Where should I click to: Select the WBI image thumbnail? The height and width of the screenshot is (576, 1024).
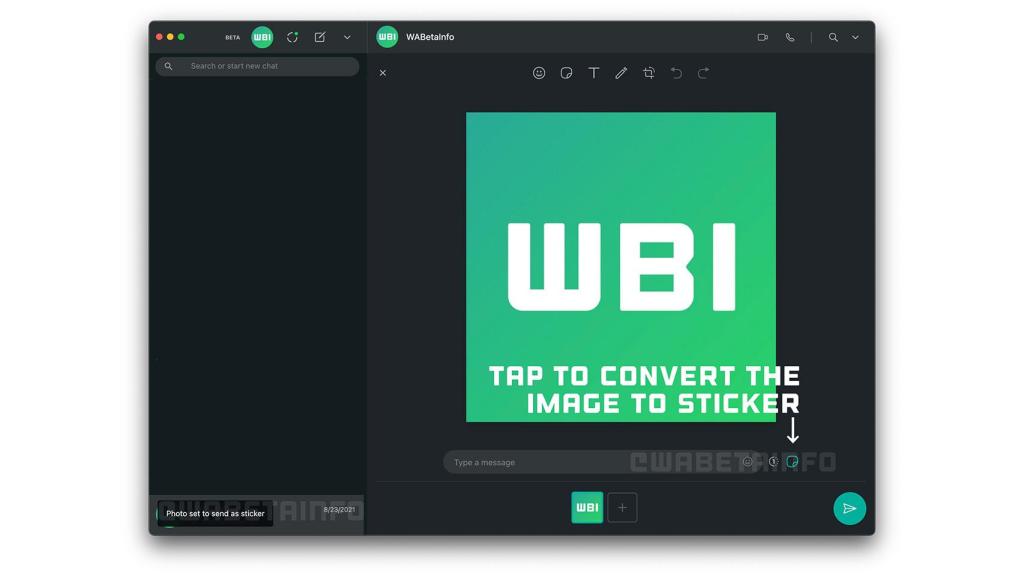[587, 508]
